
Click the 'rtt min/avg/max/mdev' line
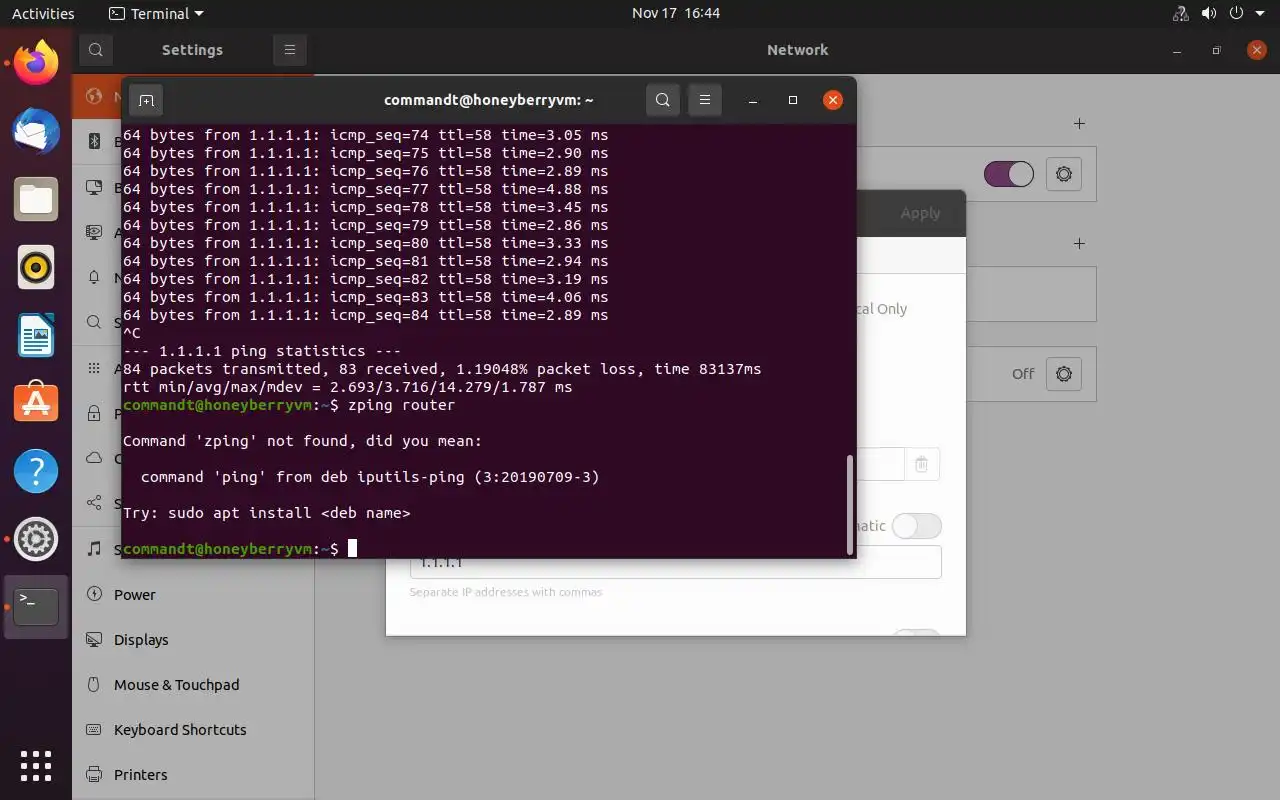tap(348, 387)
